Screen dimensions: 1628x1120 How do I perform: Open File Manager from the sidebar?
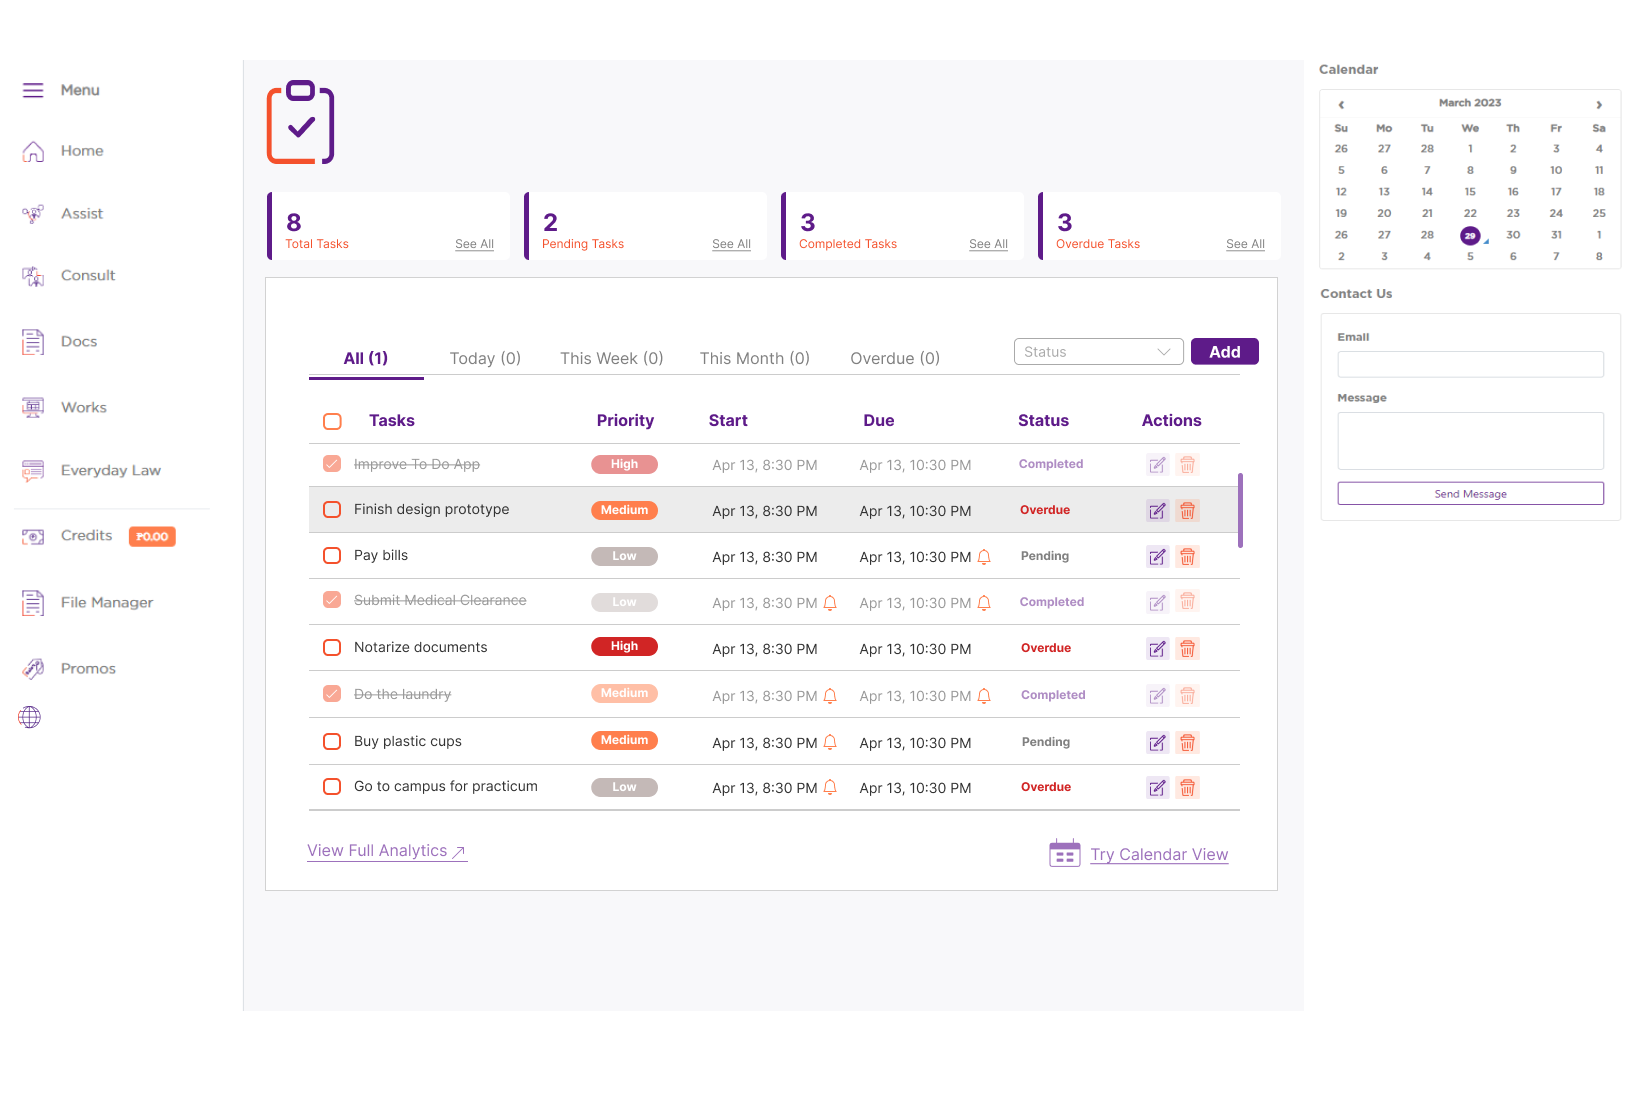pyautogui.click(x=106, y=602)
